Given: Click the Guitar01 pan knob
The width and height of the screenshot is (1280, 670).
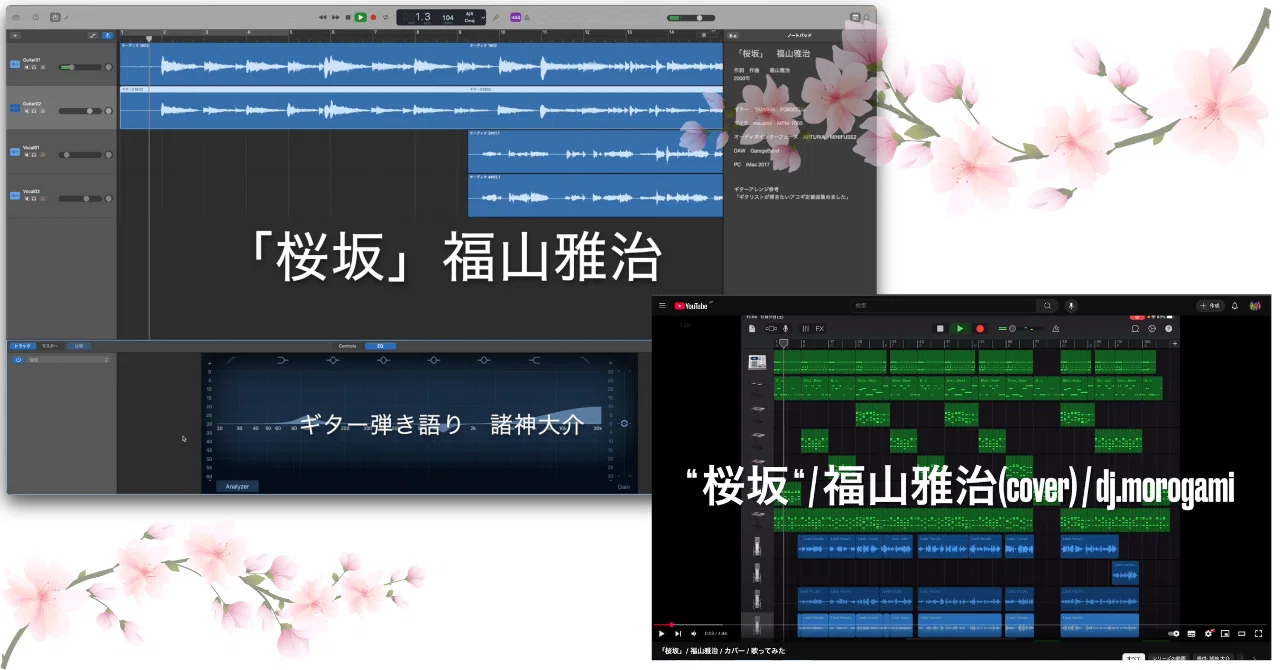Looking at the screenshot, I should point(109,67).
